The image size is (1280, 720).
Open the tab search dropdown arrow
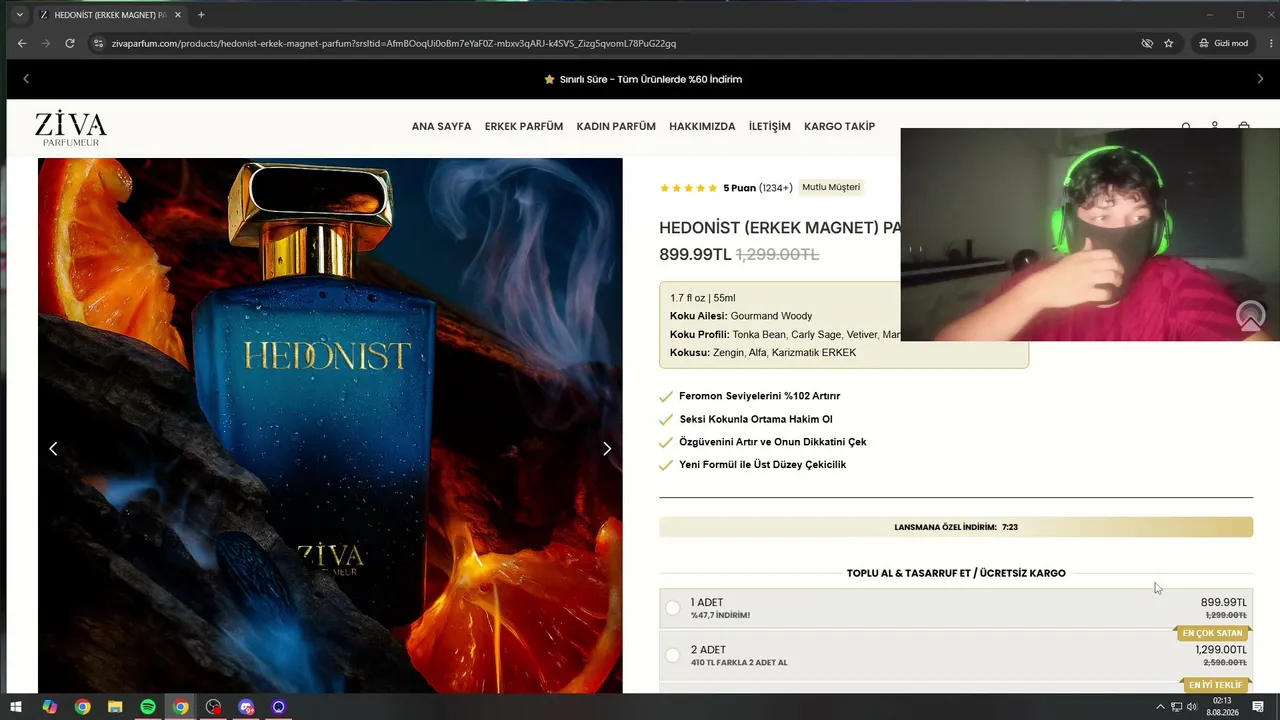(19, 15)
